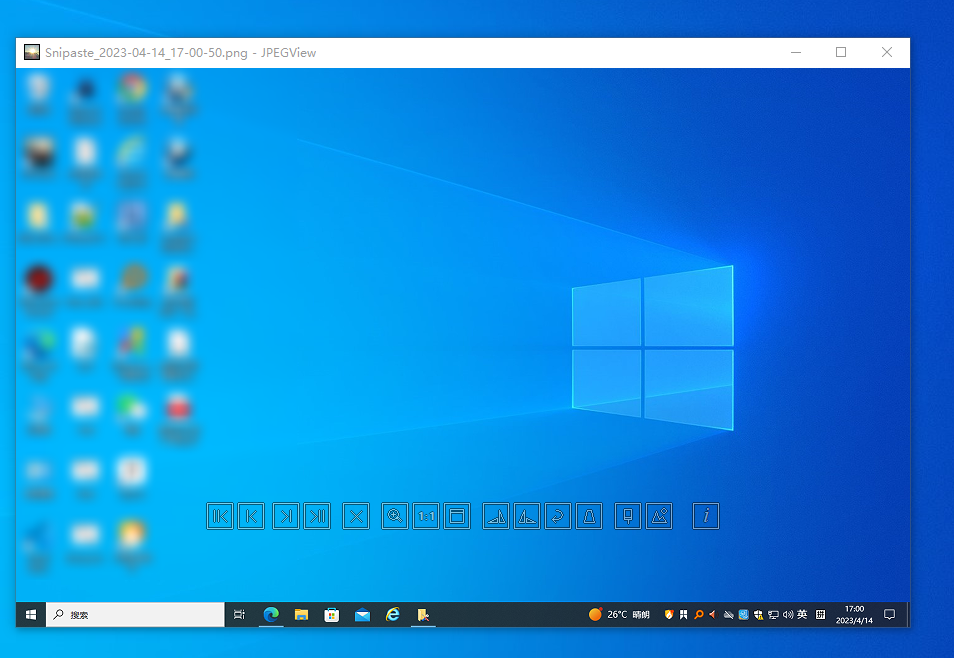Image resolution: width=954 pixels, height=658 pixels.
Task: Close the JPEGView window
Action: click(887, 52)
